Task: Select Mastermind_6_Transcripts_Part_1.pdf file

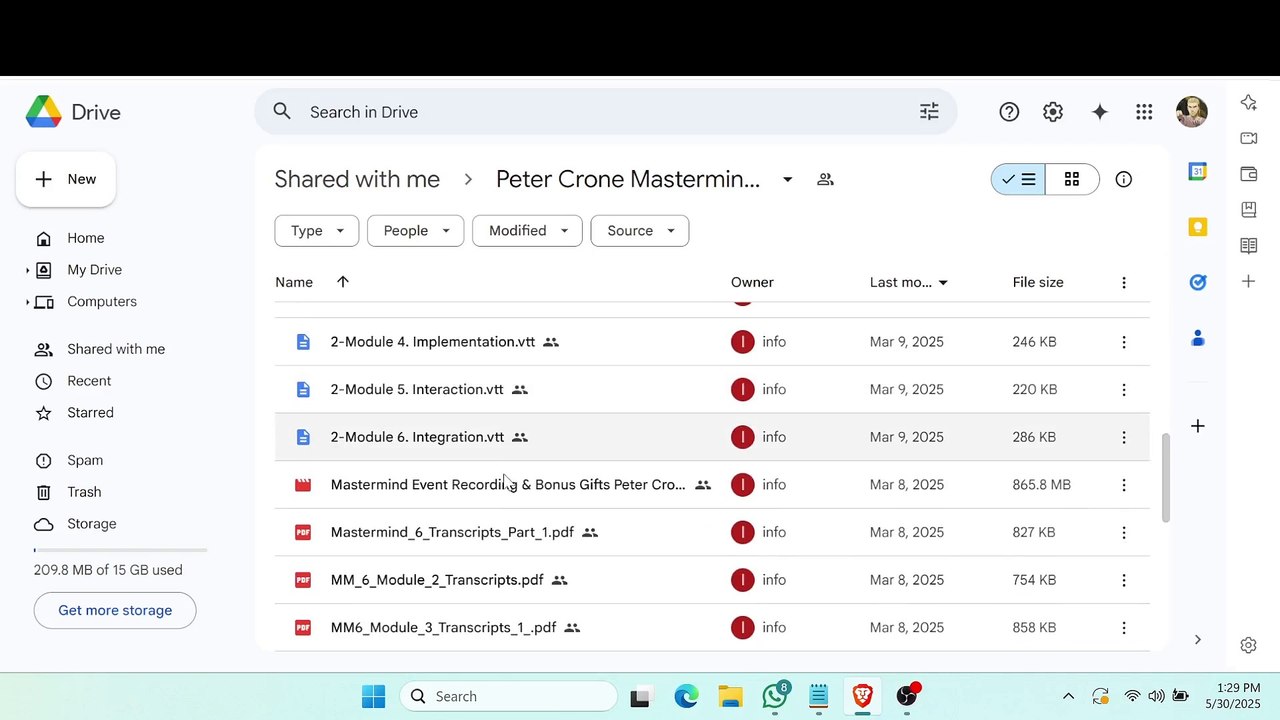Action: pyautogui.click(x=712, y=533)
